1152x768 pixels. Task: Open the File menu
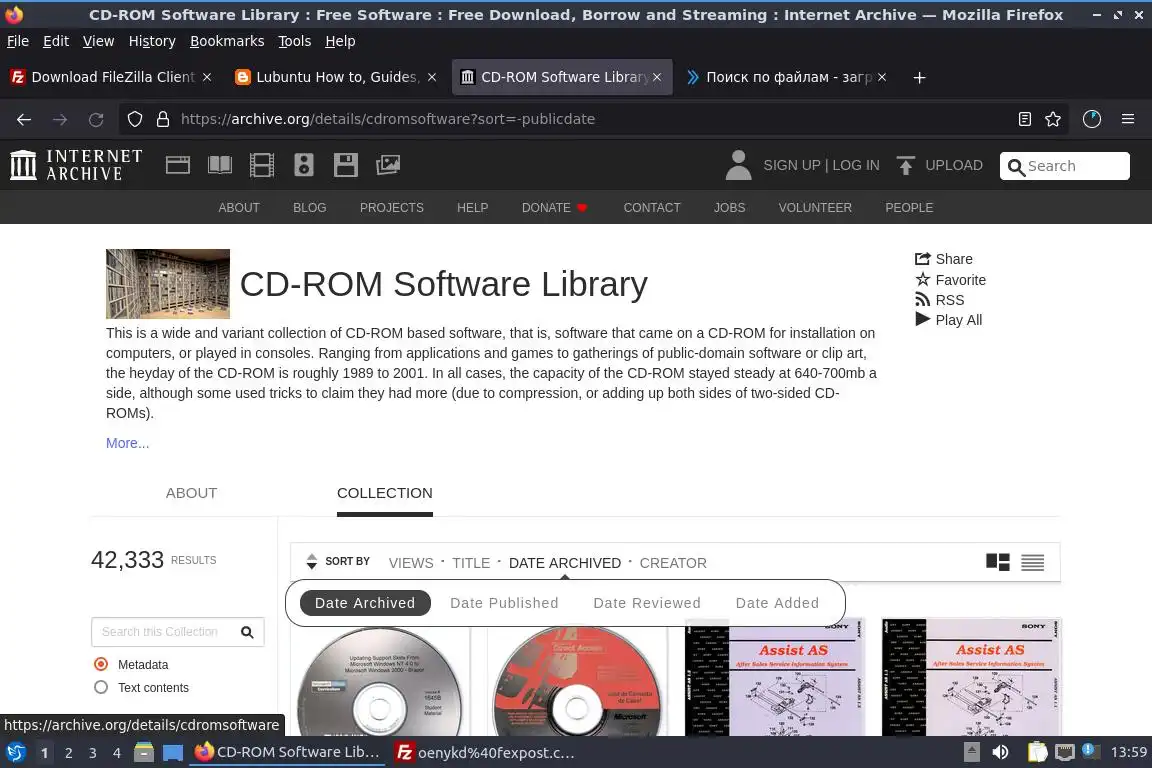coord(18,41)
